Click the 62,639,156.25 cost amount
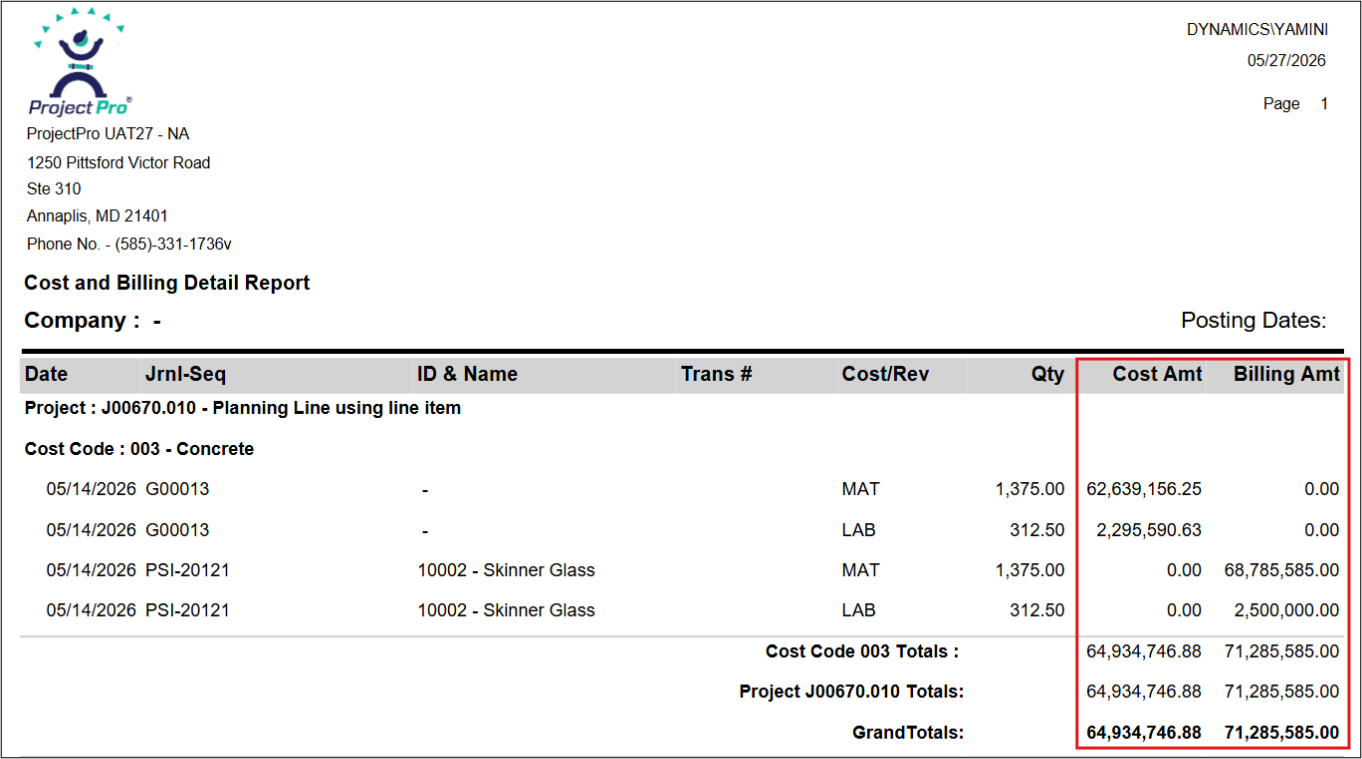This screenshot has height=759, width=1362. click(1144, 489)
